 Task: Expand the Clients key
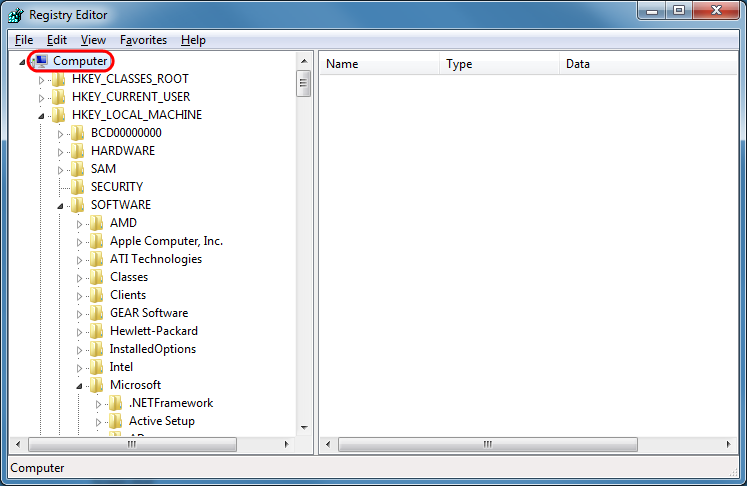pyautogui.click(x=80, y=296)
